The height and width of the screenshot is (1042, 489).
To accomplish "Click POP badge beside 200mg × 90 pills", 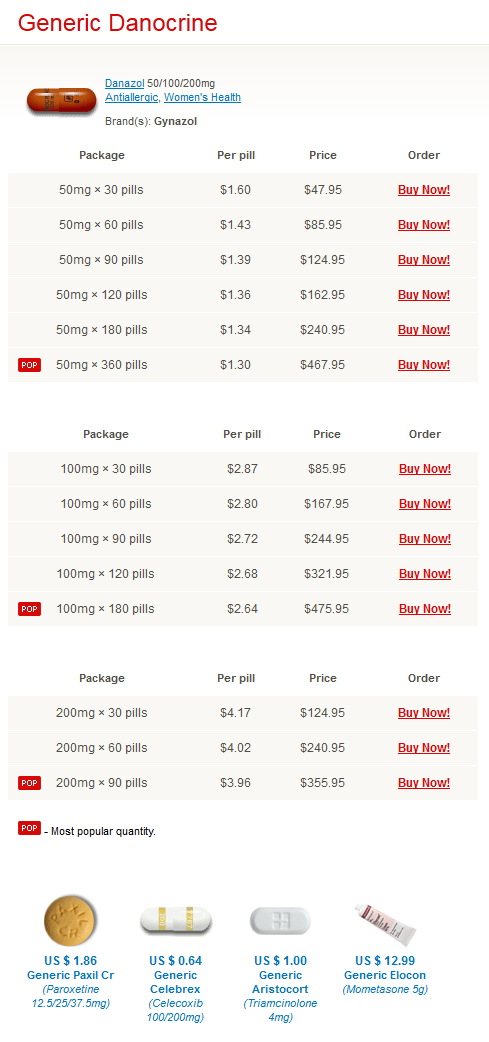I will [x=29, y=783].
